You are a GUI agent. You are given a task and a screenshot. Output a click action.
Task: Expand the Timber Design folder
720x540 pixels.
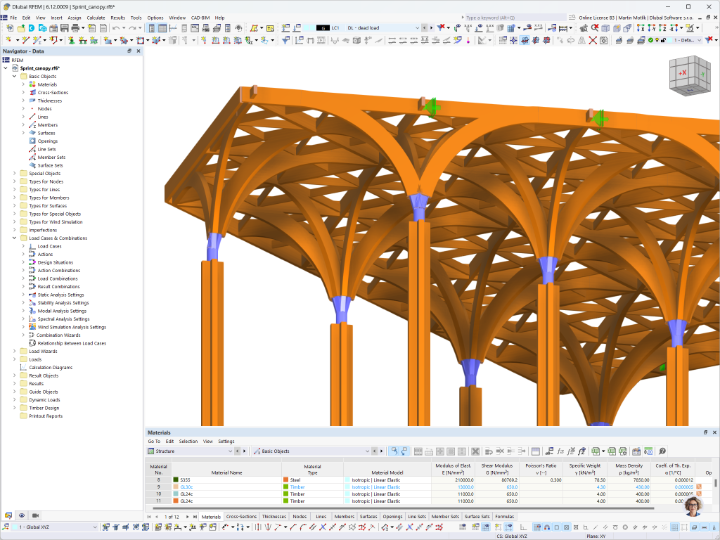14,408
